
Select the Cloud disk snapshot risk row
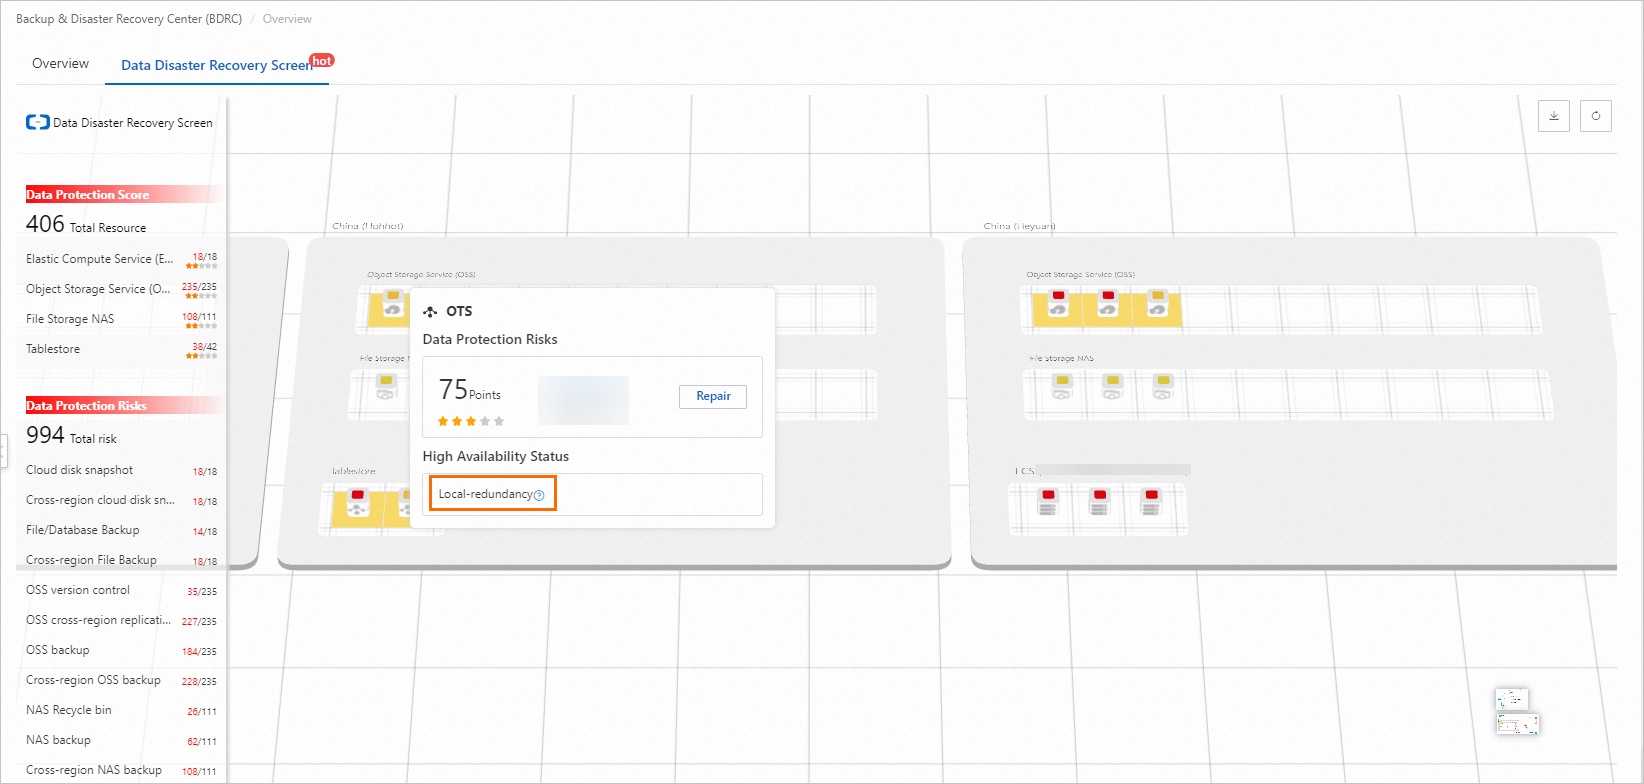(121, 470)
